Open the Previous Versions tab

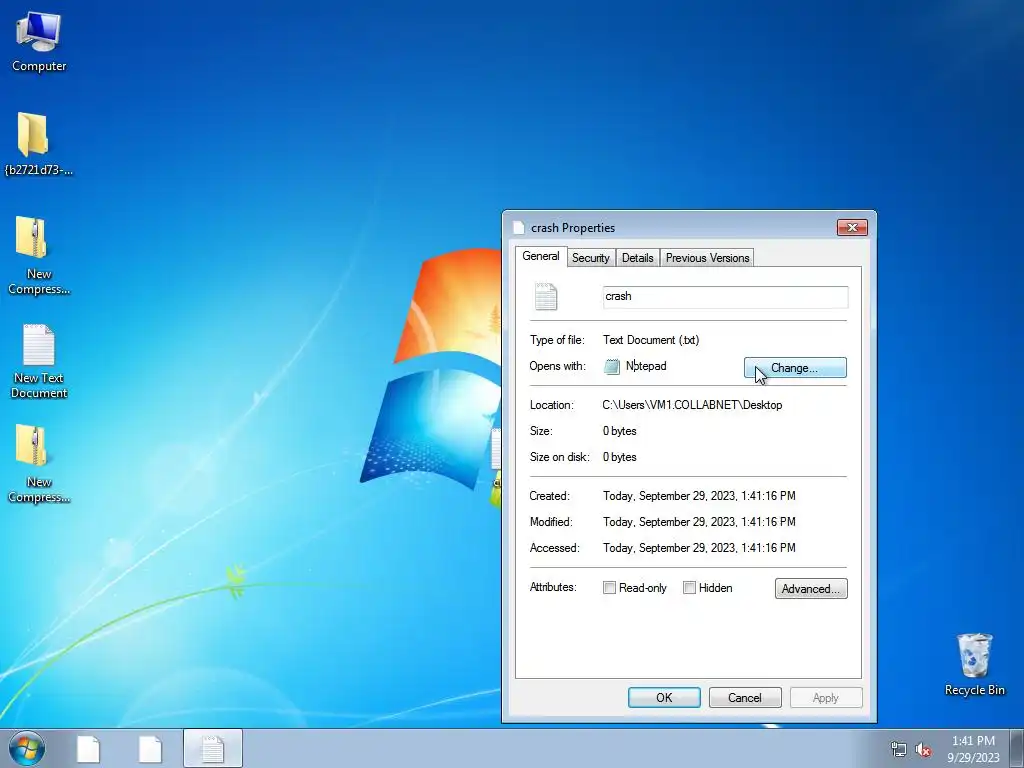[707, 258]
